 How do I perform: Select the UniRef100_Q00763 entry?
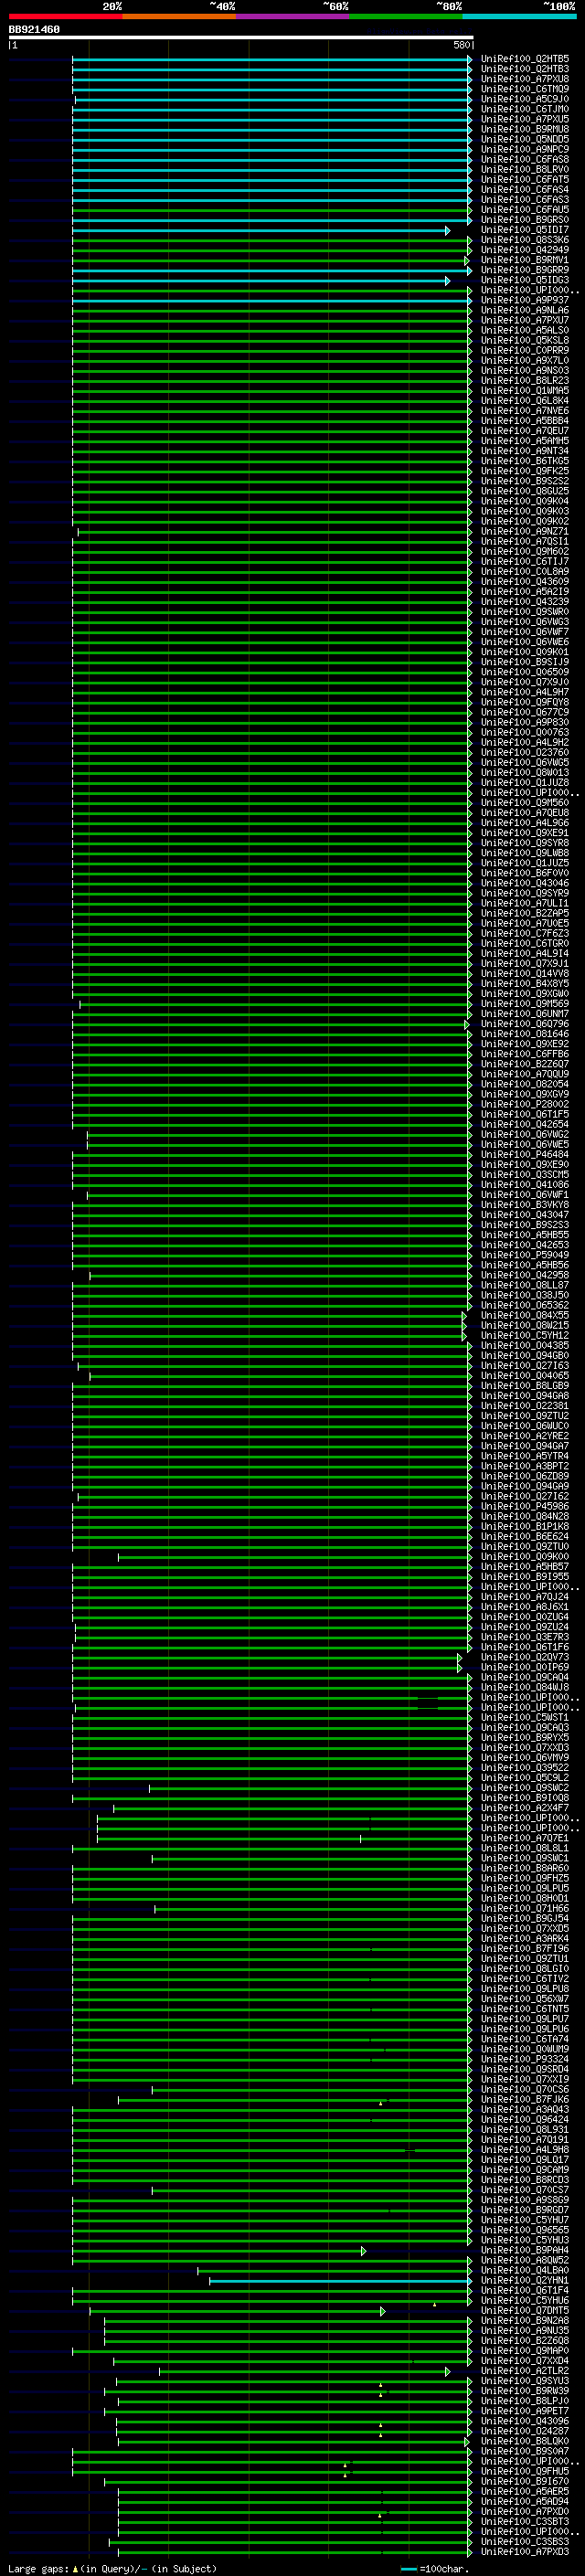click(x=525, y=733)
